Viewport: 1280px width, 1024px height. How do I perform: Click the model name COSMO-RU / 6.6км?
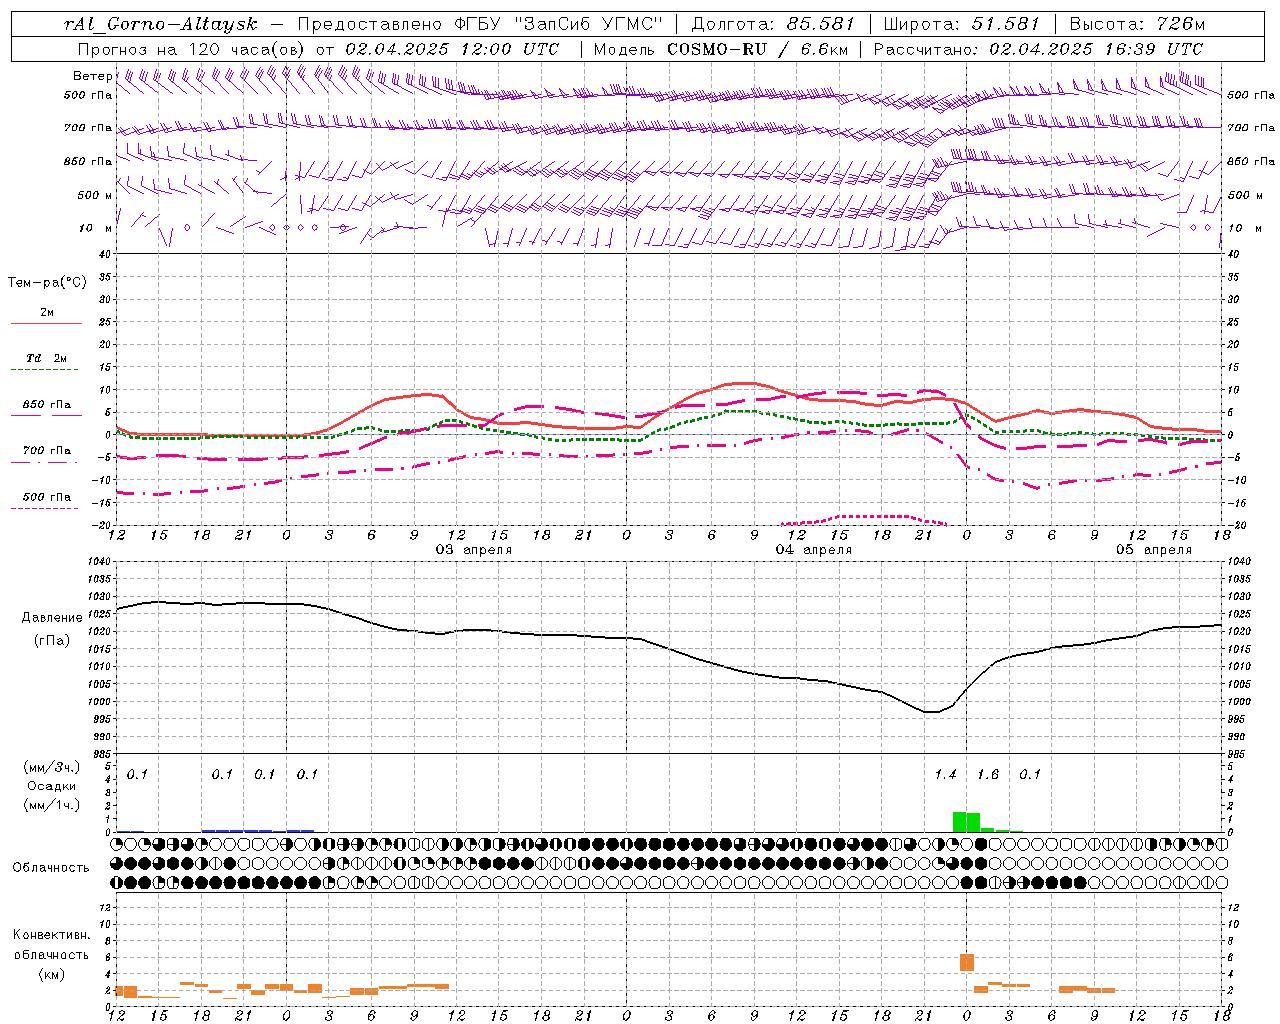tap(757, 49)
